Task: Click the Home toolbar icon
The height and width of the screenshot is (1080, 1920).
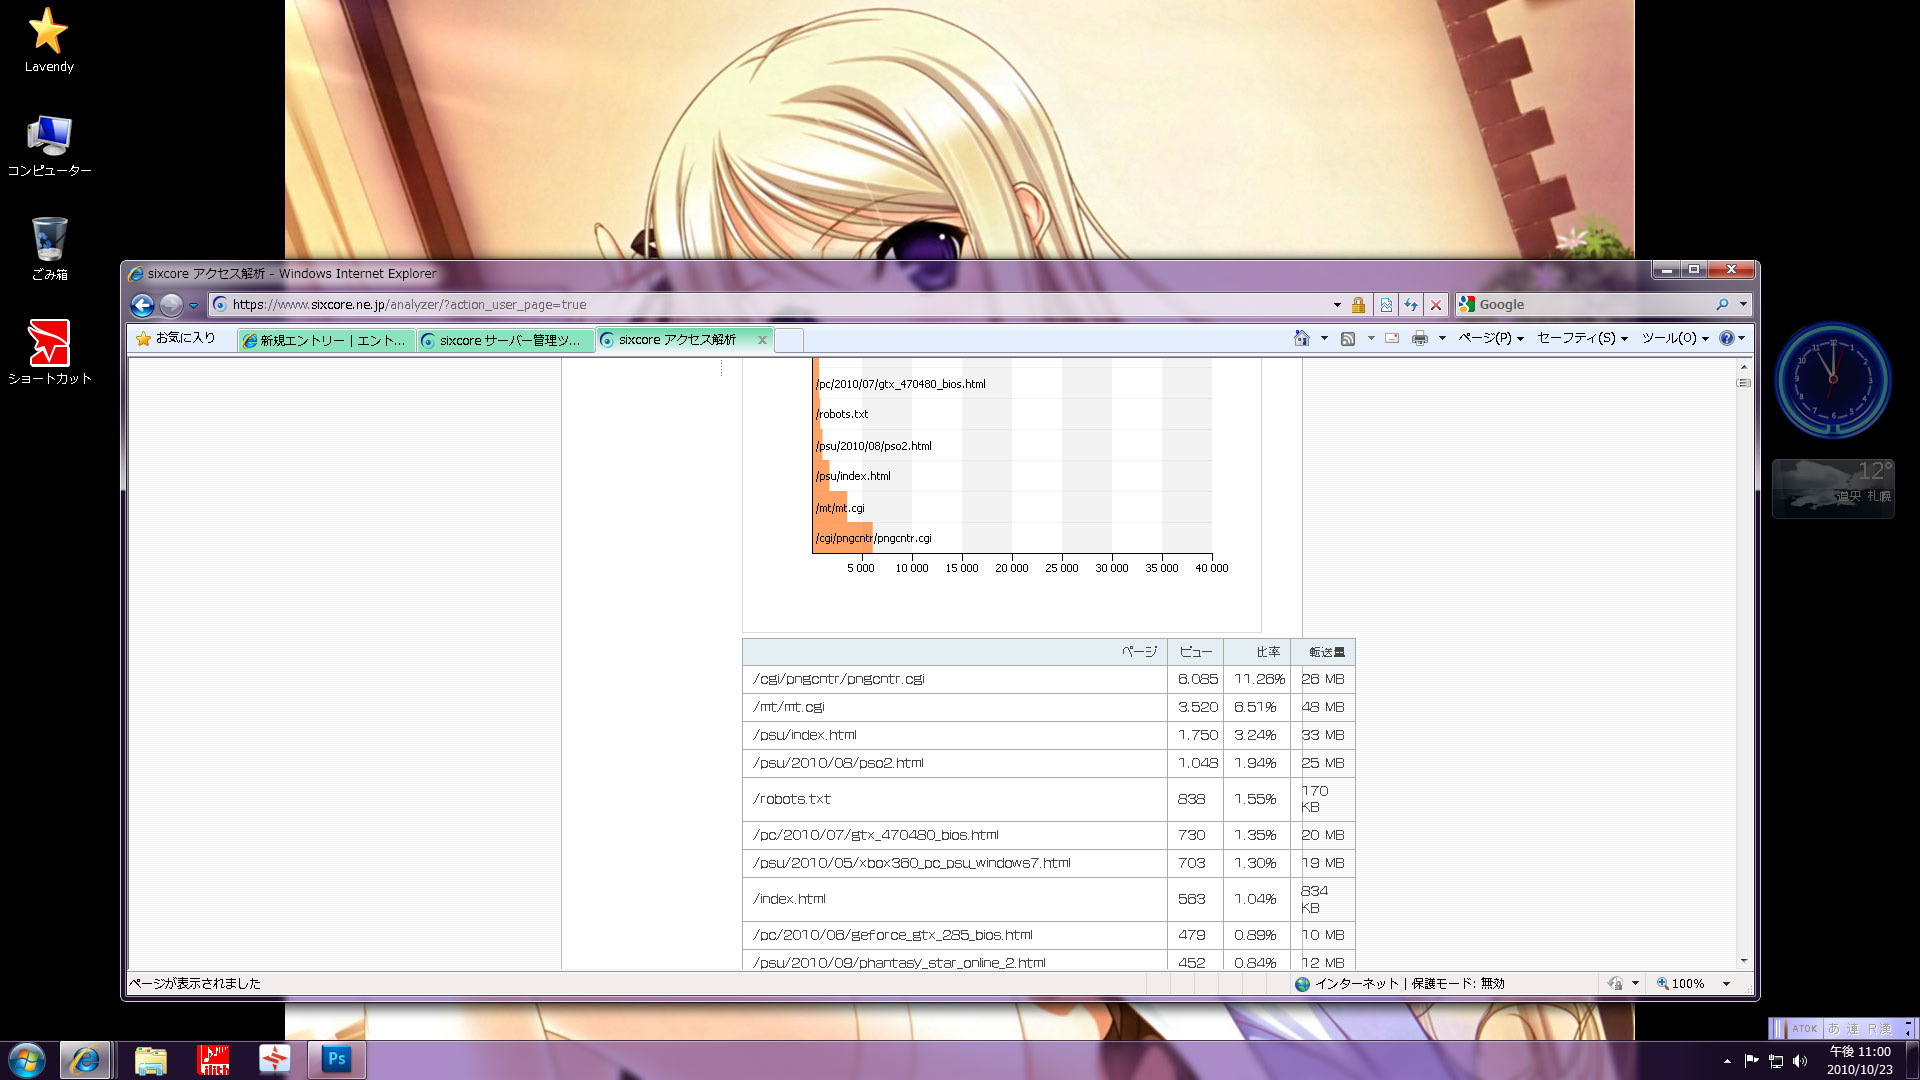Action: point(1301,338)
